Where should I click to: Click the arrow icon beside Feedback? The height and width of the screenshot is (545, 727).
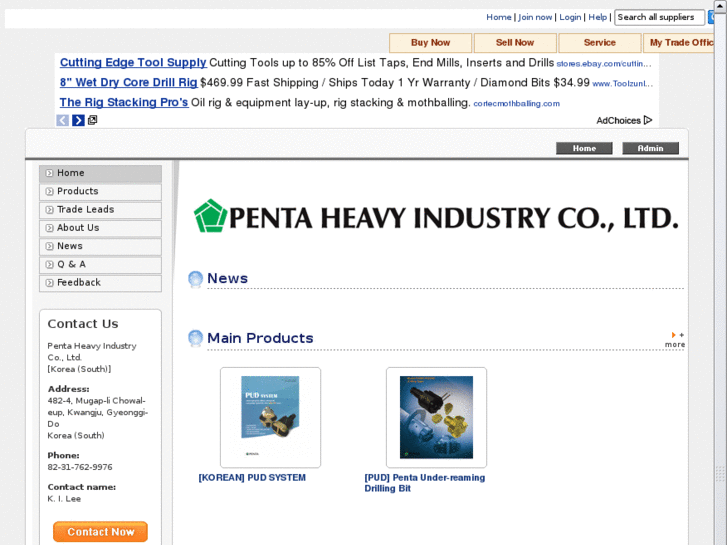[49, 282]
